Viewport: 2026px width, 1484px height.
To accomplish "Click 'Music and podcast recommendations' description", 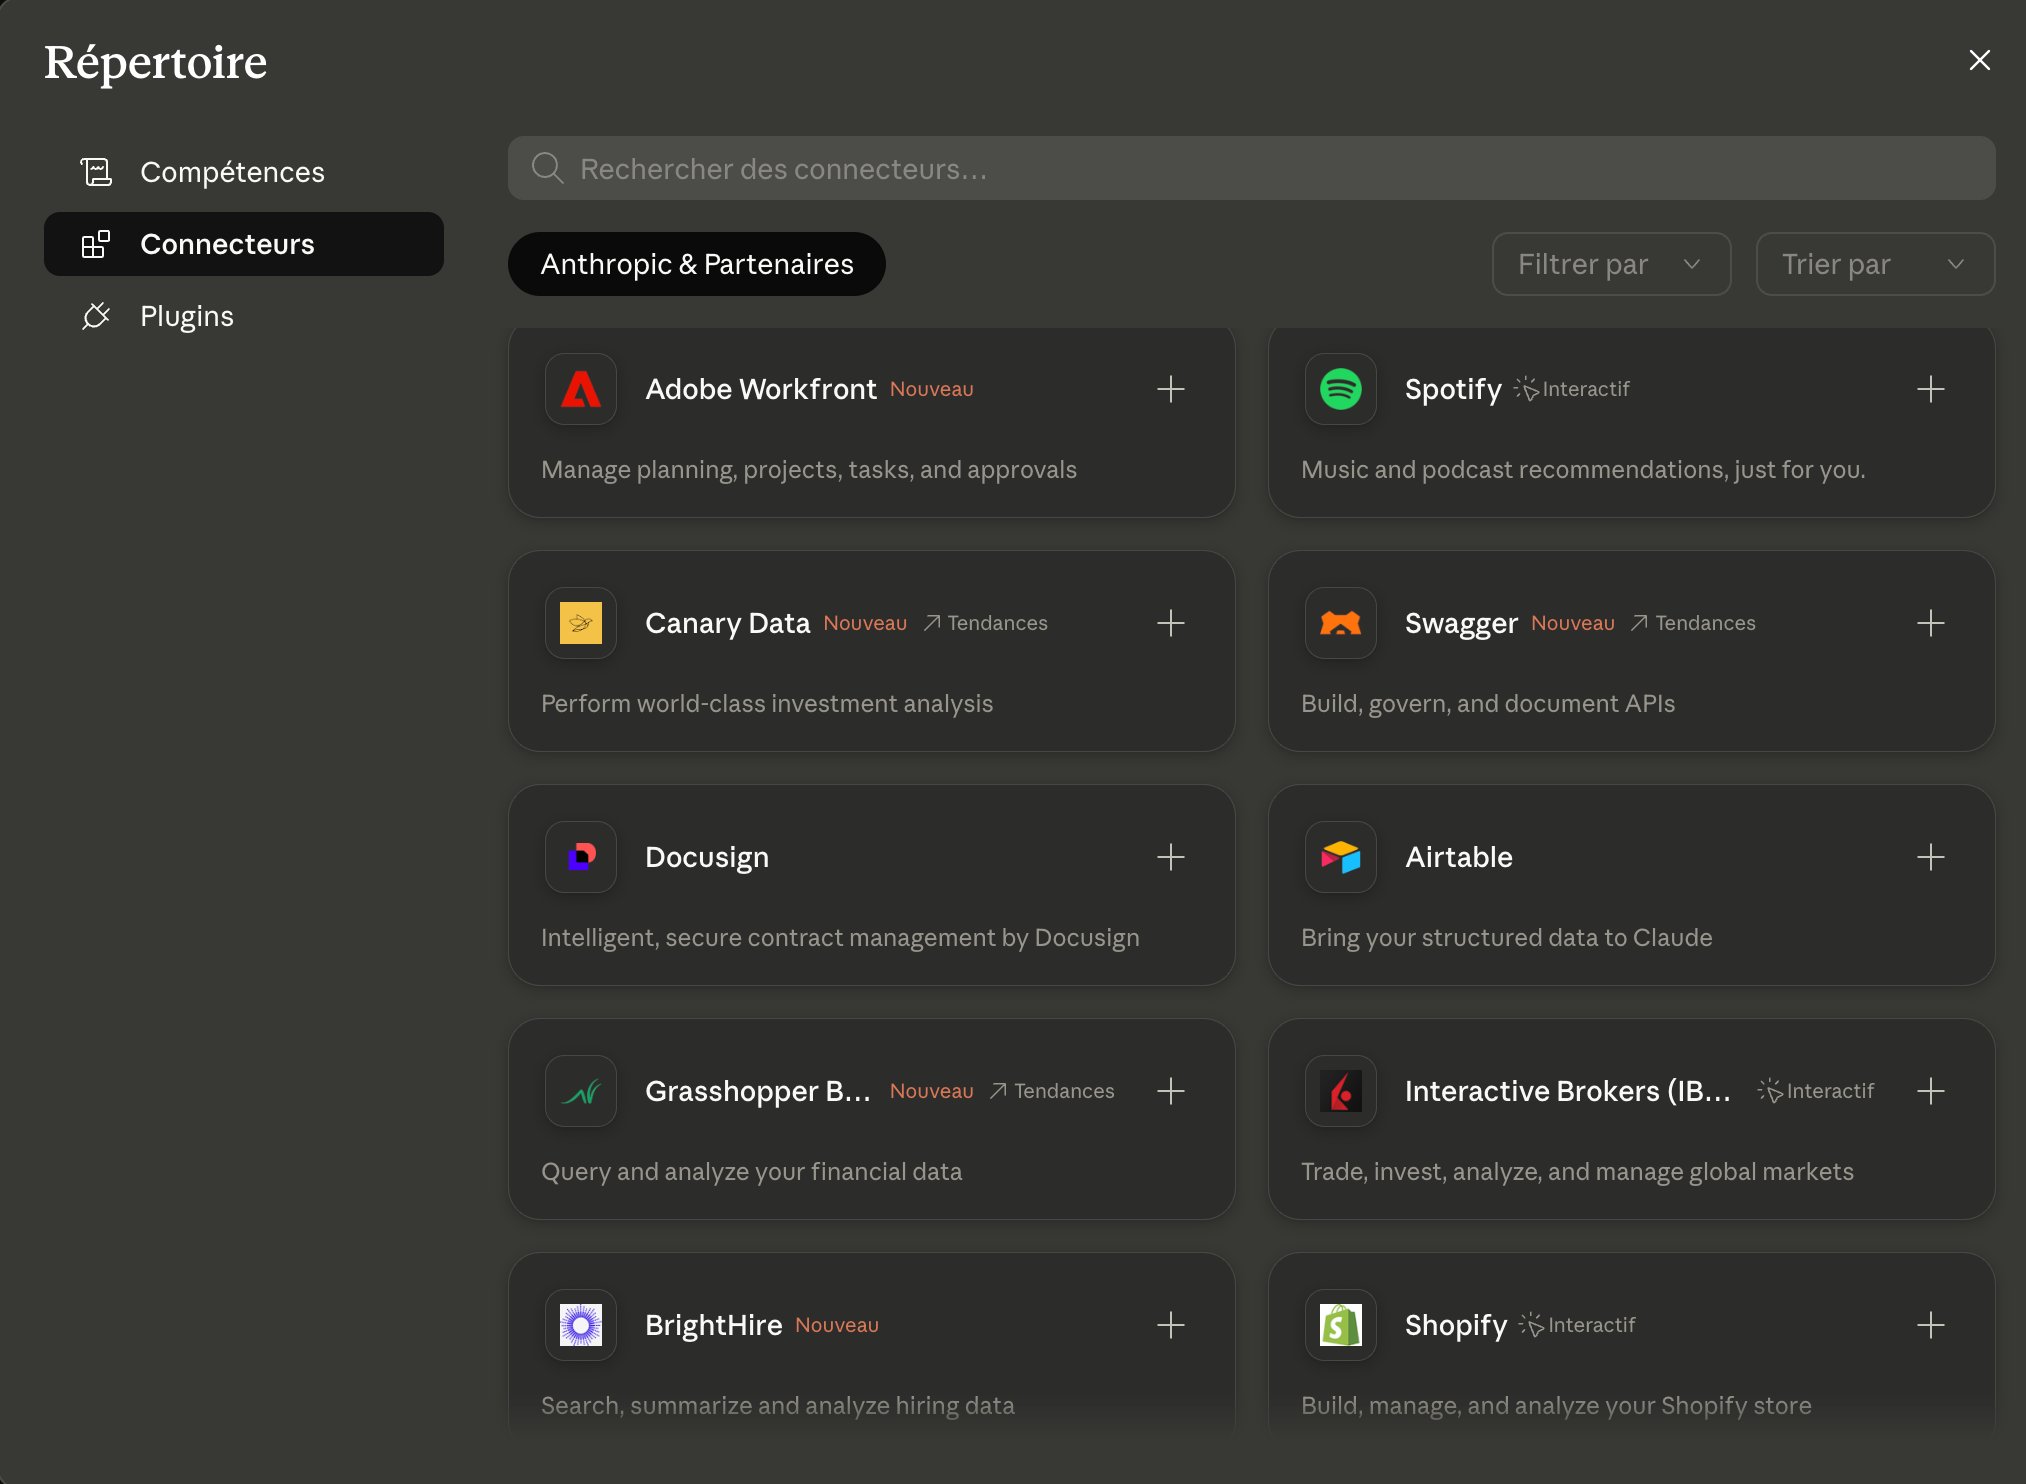I will 1583,470.
